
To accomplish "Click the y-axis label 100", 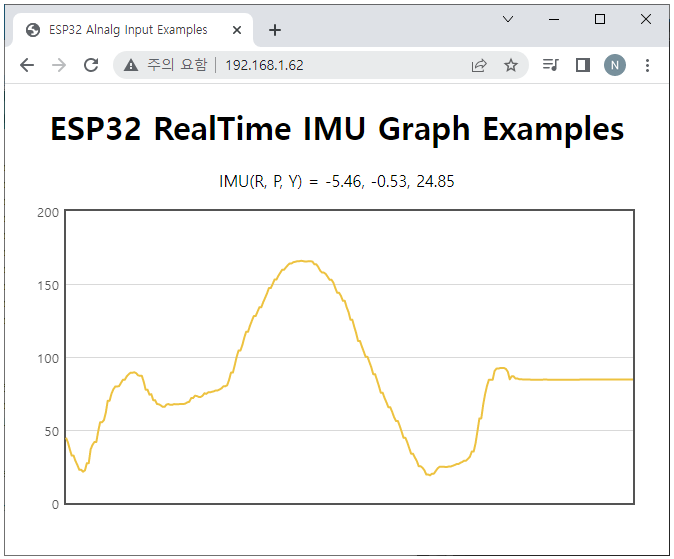I will (48, 359).
